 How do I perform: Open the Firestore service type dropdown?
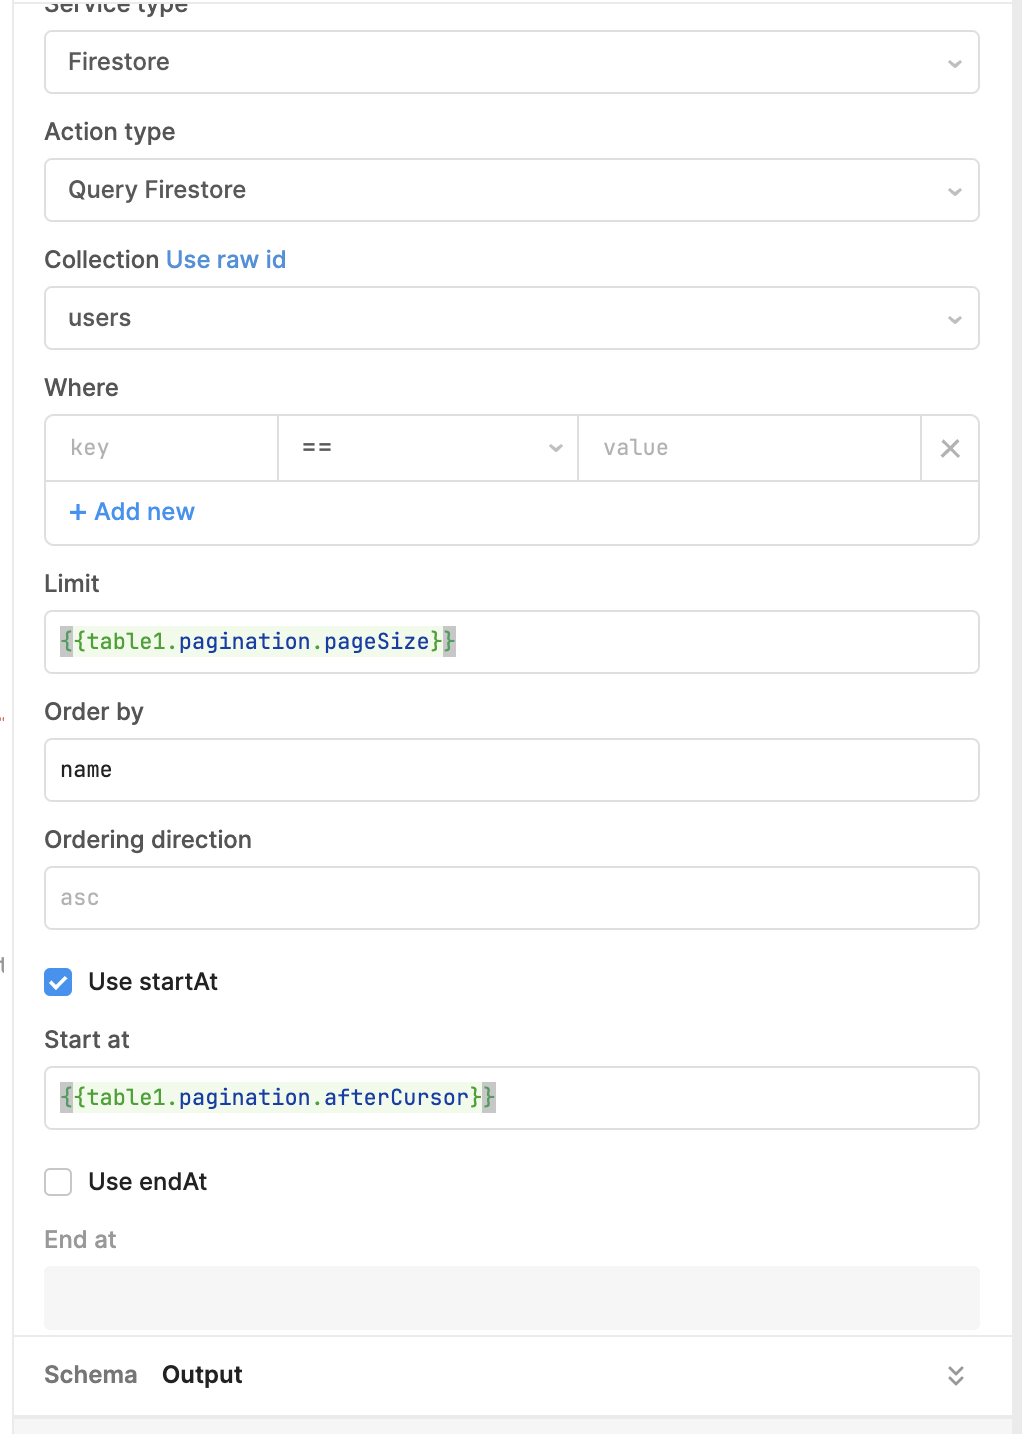pos(512,62)
